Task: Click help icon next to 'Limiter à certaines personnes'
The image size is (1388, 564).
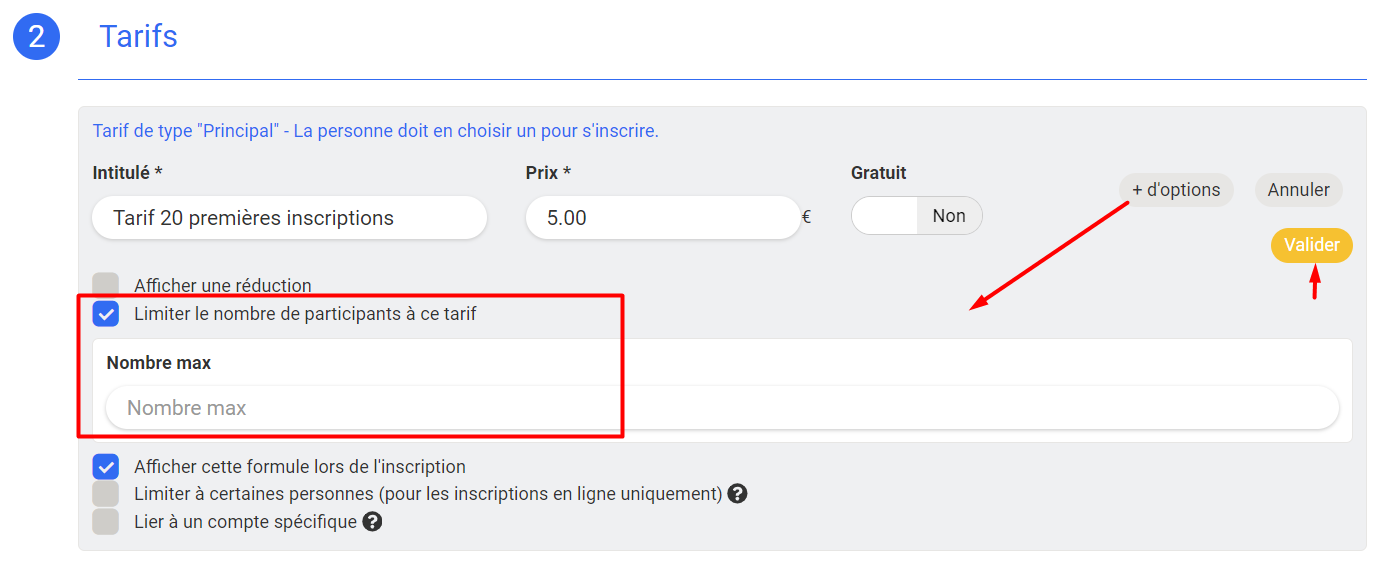Action: 737,494
